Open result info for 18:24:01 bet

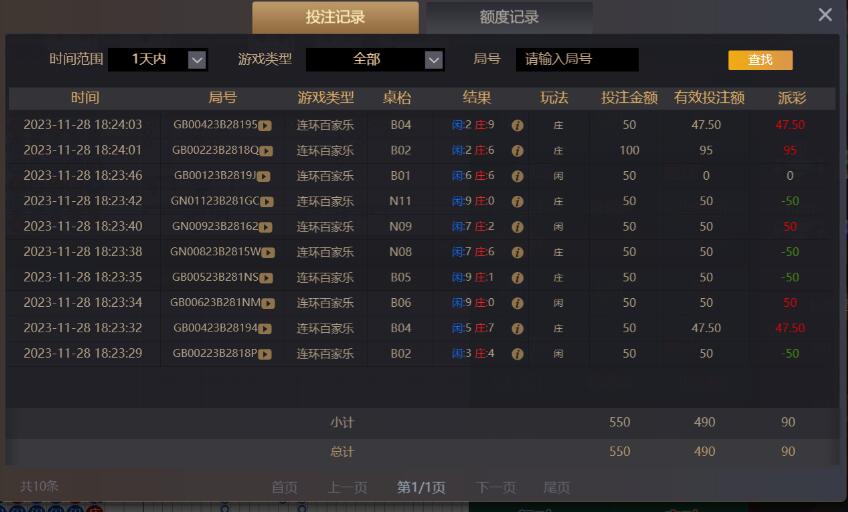pos(518,151)
